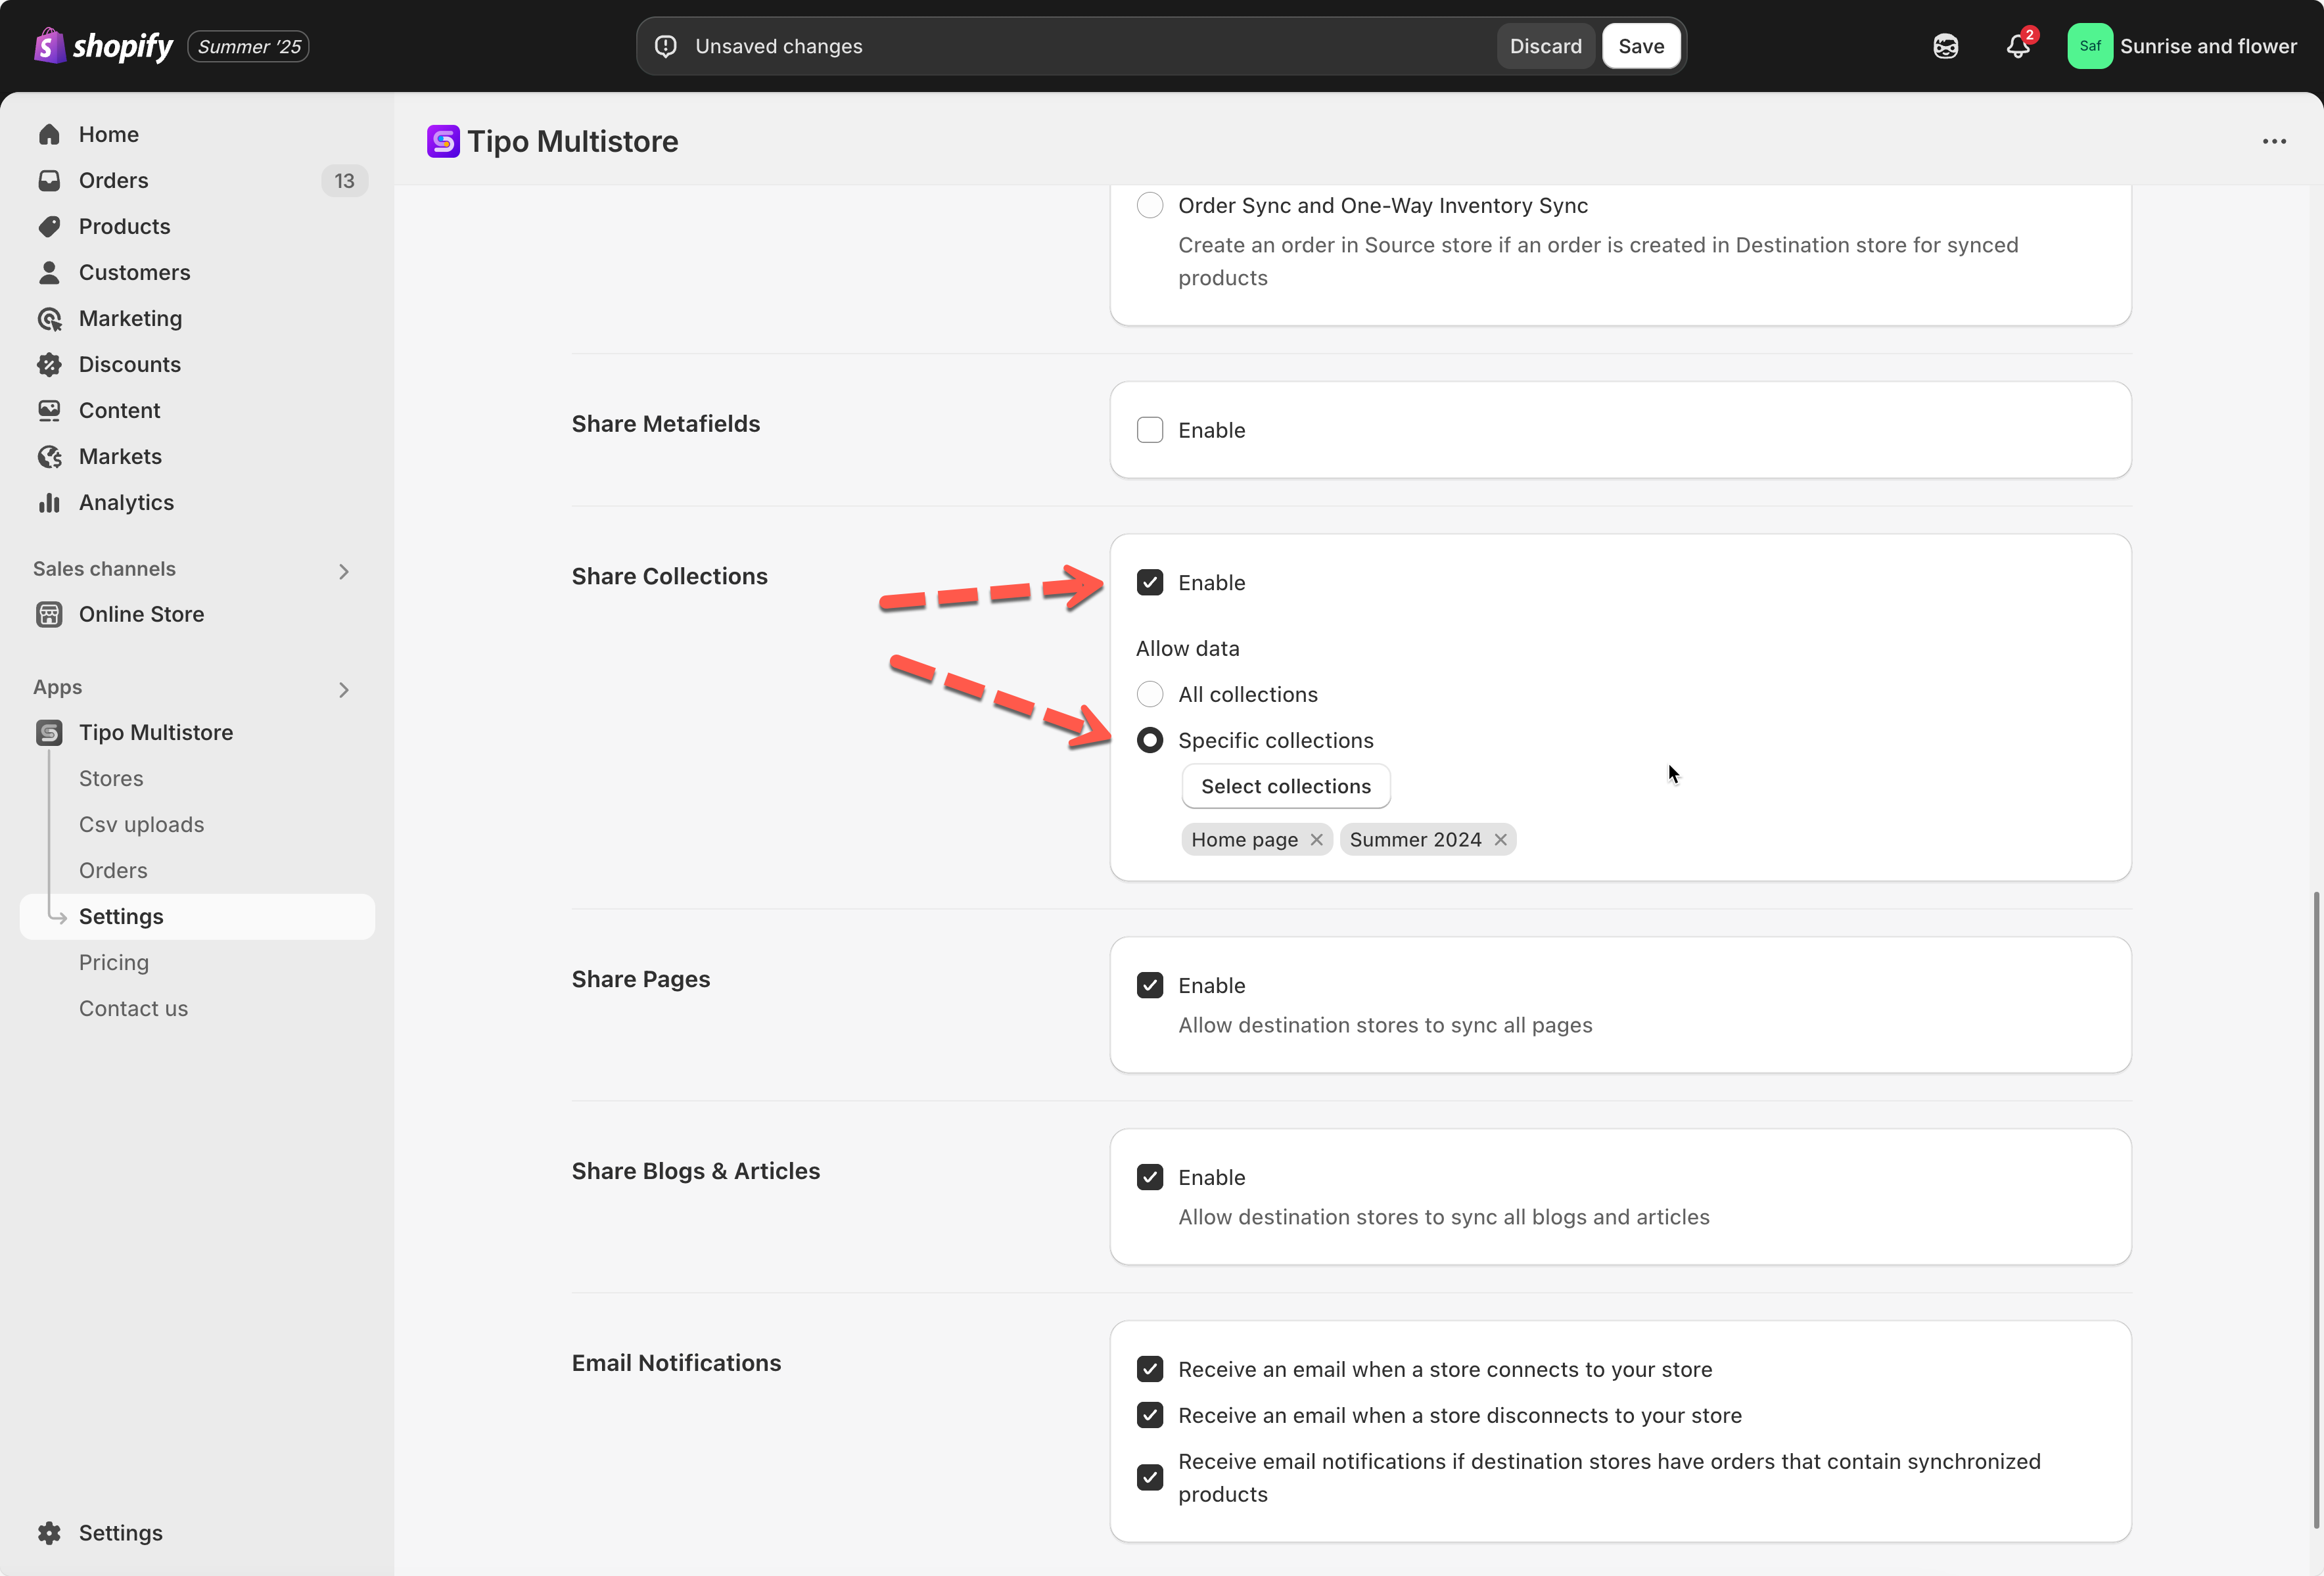Enable Share Metafields checkbox

click(x=1149, y=430)
